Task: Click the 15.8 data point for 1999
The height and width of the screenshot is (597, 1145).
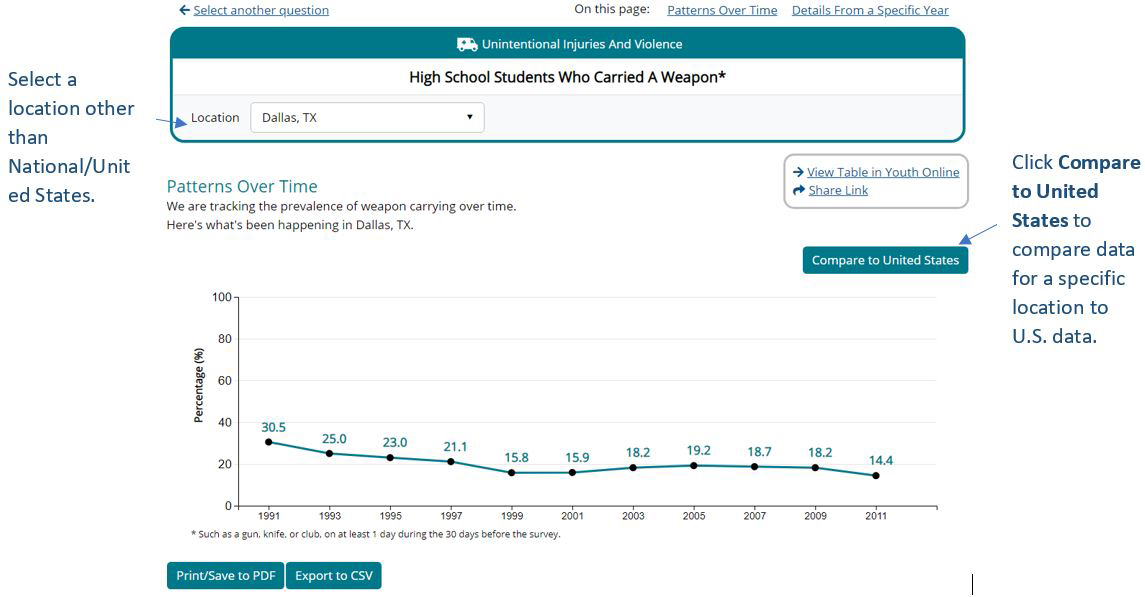Action: click(511, 470)
